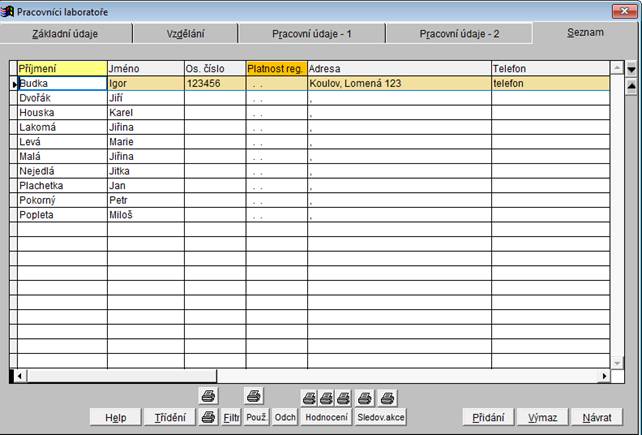The height and width of the screenshot is (435, 642).
Task: Select the Příjmení column header
Action: [x=61, y=67]
